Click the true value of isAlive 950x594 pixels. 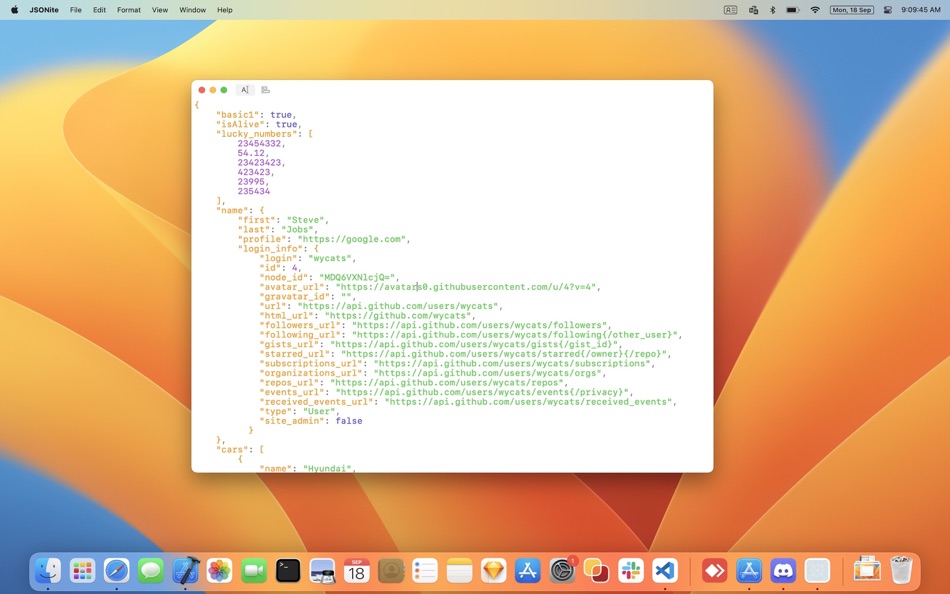tap(286, 124)
